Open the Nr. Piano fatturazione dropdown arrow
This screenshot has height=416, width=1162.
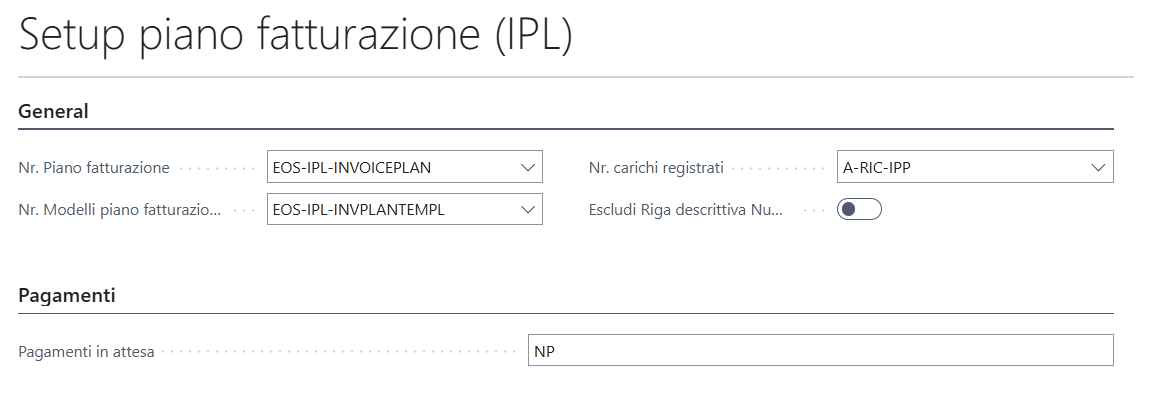tap(528, 168)
